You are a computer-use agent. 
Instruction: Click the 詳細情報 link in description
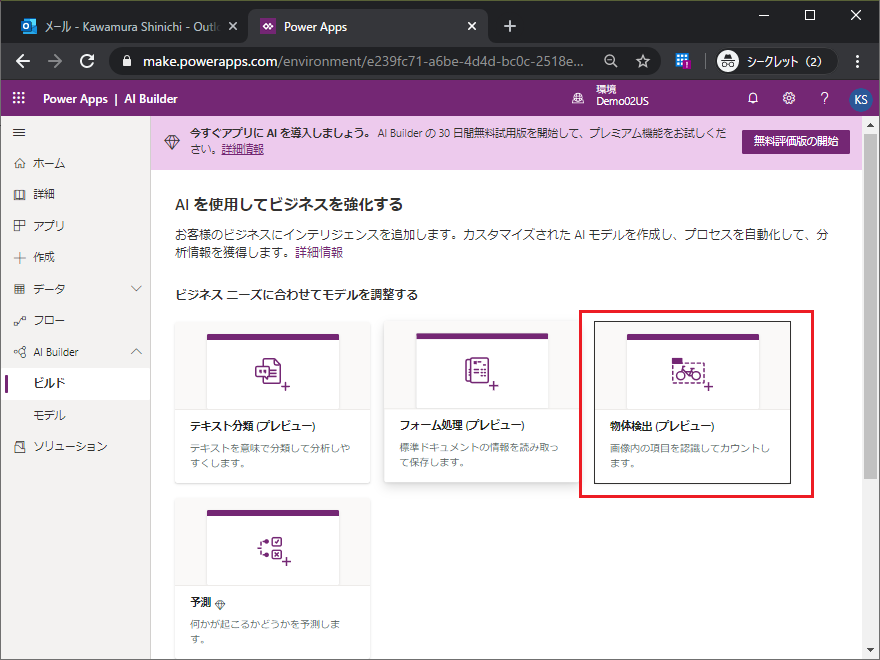(319, 253)
